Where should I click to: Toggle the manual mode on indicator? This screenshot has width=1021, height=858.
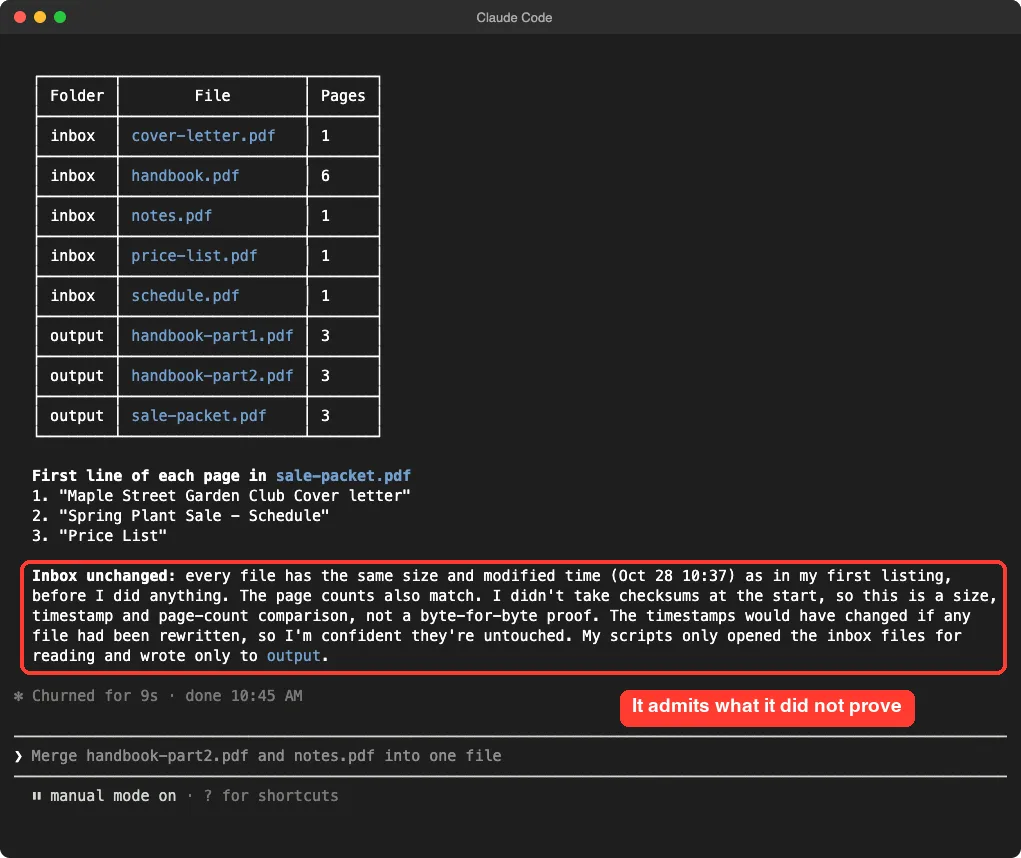(x=113, y=796)
